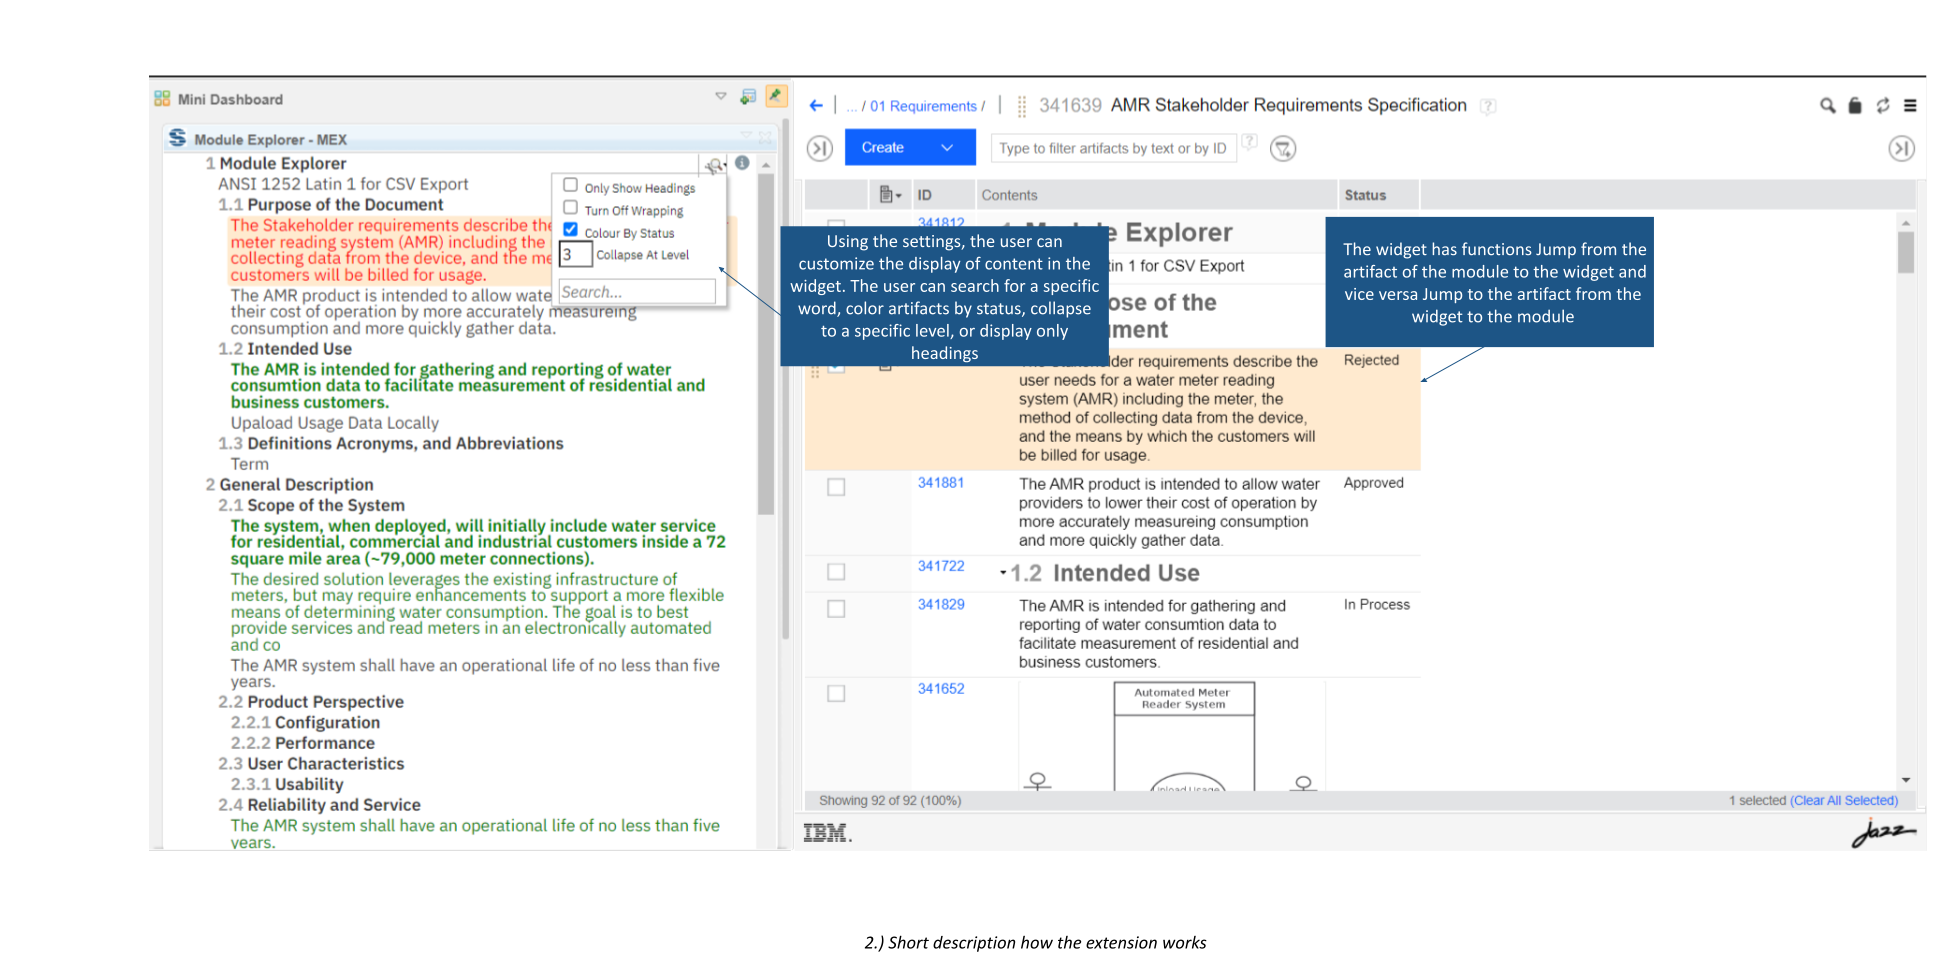Click help icon after module title
The width and height of the screenshot is (1950, 980).
[x=1488, y=106]
